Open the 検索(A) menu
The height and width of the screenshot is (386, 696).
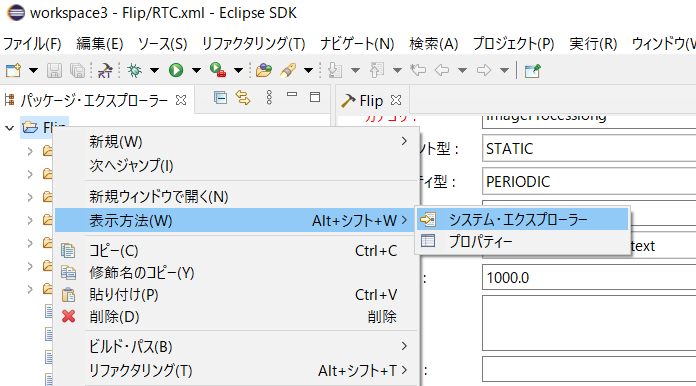[434, 44]
